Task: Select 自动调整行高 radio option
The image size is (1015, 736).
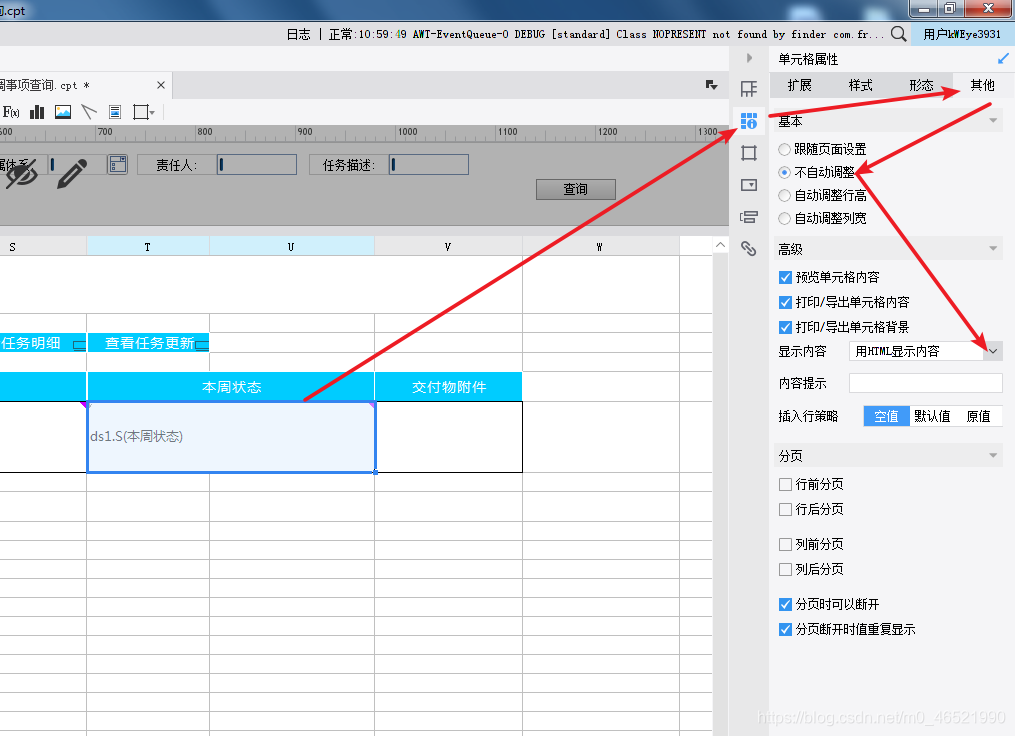Action: pyautogui.click(x=785, y=195)
